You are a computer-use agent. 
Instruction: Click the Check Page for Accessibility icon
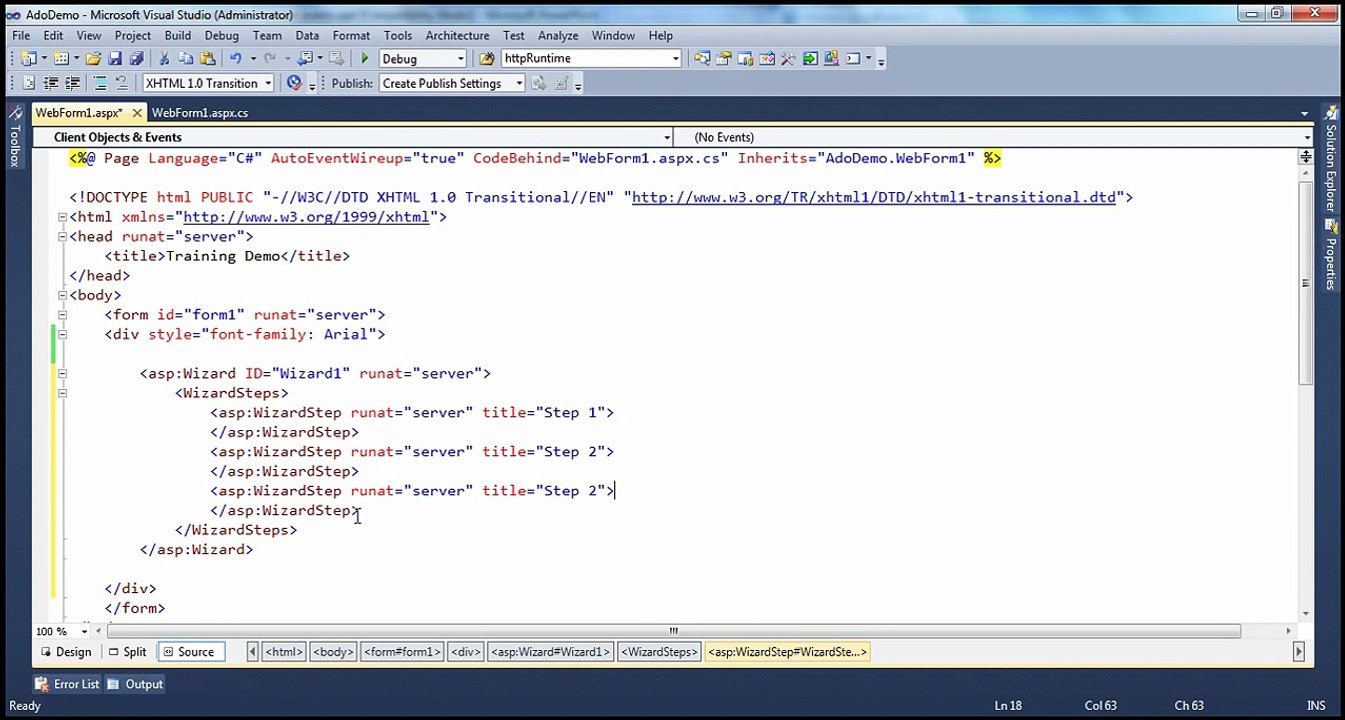tap(293, 84)
